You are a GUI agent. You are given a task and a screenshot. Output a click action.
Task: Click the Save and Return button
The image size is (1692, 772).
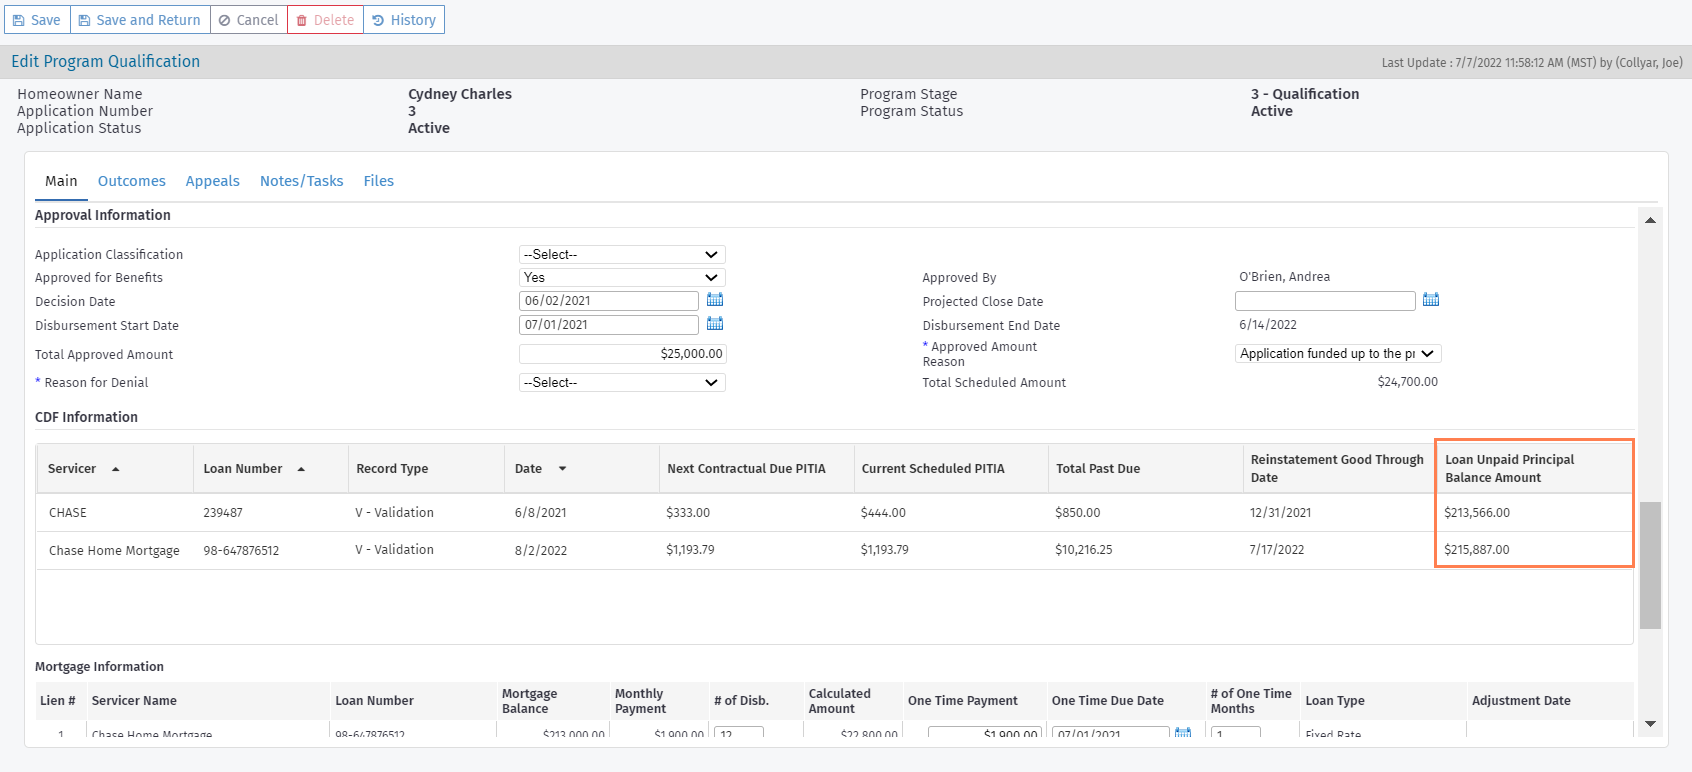140,20
